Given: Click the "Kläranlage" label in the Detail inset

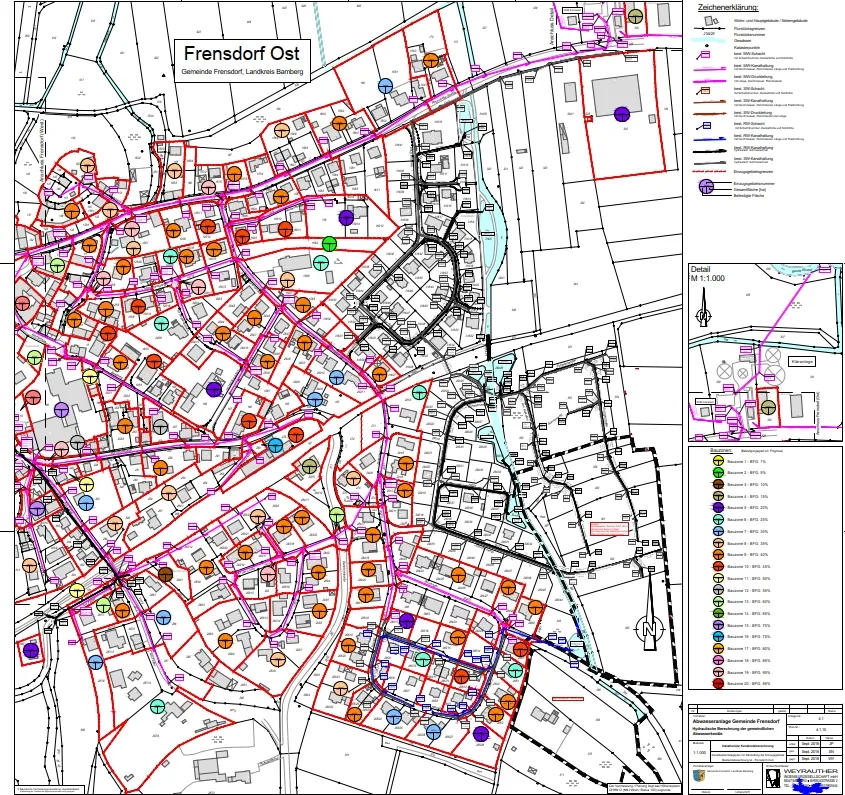Looking at the screenshot, I should (x=801, y=361).
